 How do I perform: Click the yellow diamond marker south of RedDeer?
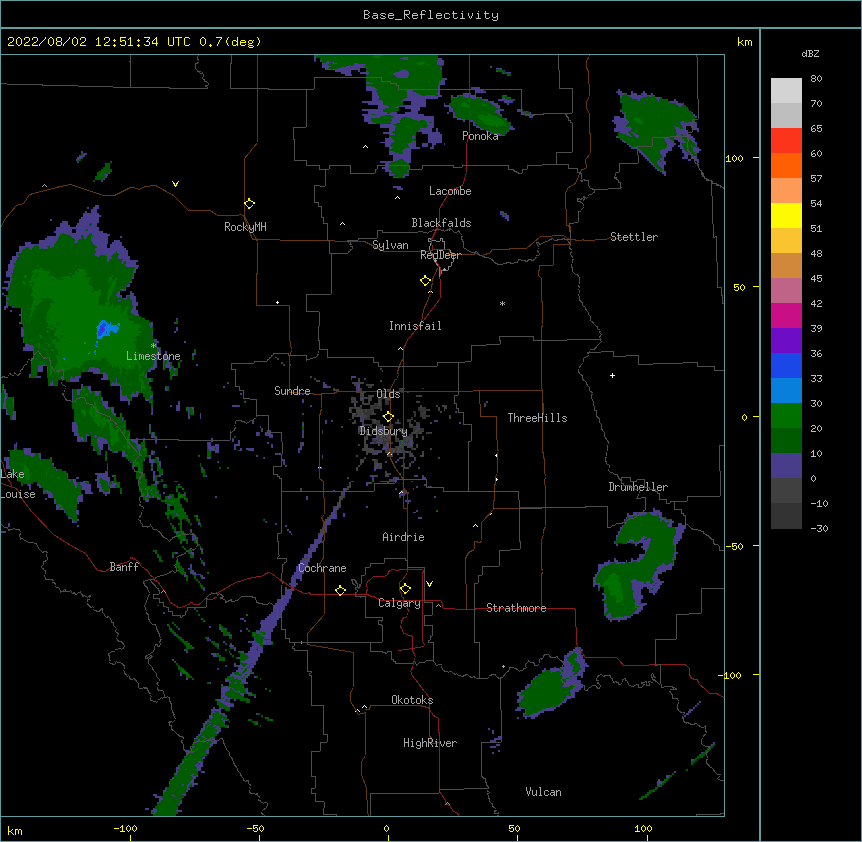tap(426, 281)
